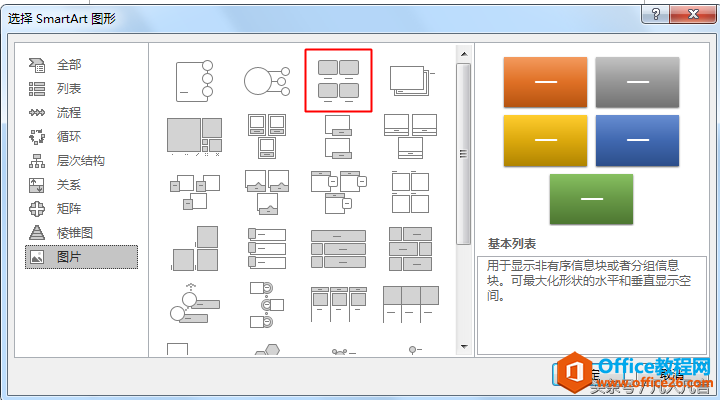Select three columns with header bars and gray squares
The height and width of the screenshot is (400, 720).
click(x=338, y=304)
